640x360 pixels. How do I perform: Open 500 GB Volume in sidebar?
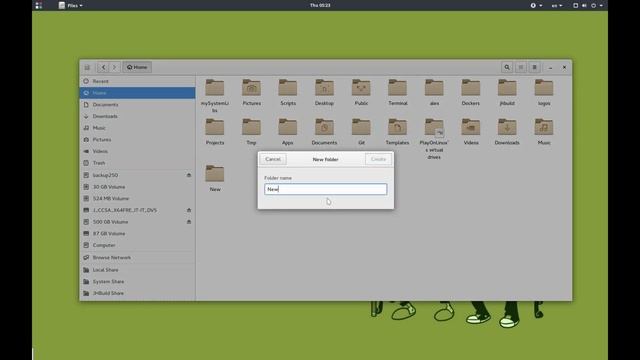137,222
